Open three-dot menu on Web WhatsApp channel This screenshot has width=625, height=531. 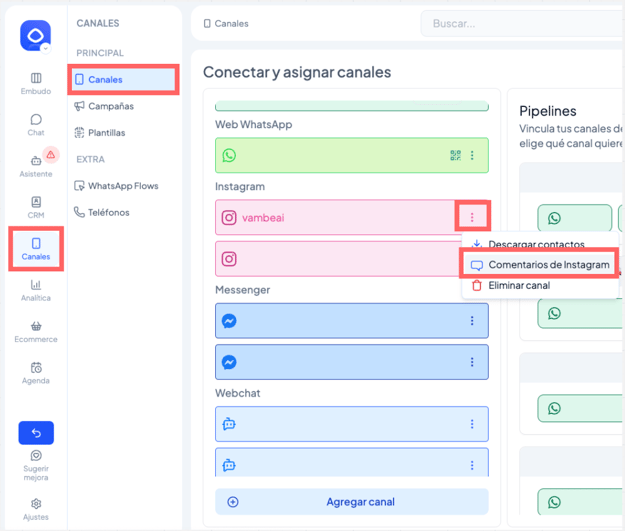pos(472,156)
